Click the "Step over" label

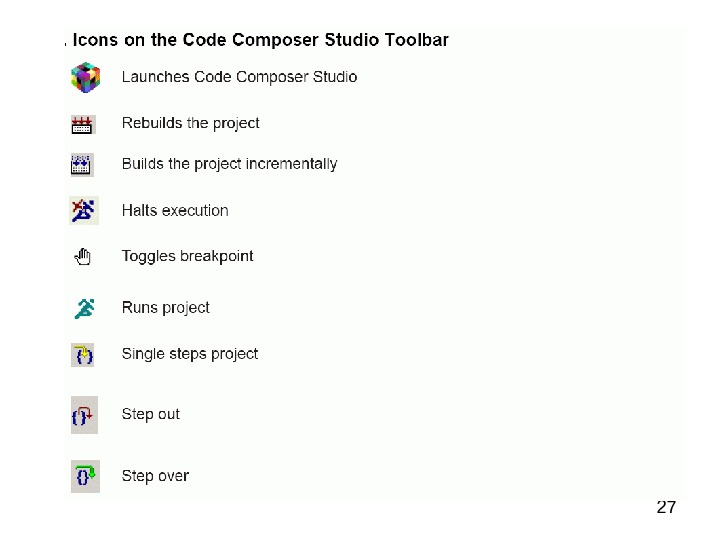point(155,476)
